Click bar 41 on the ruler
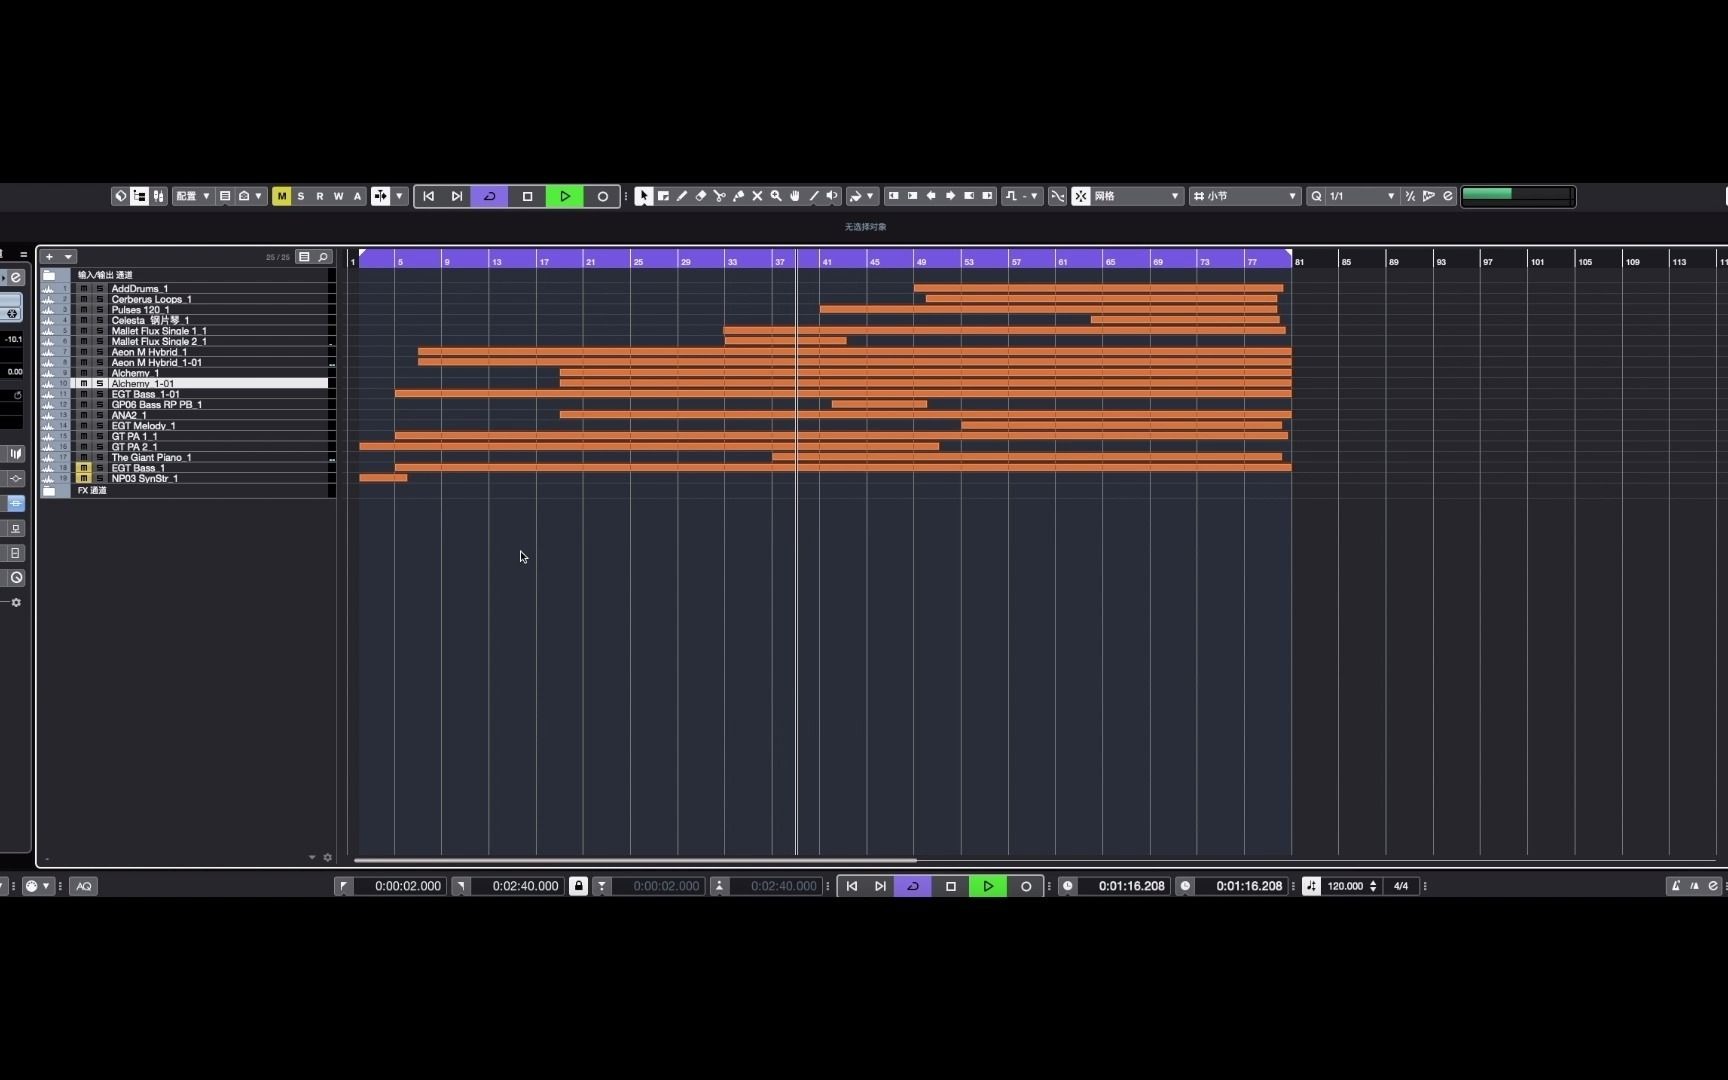1728x1080 pixels. [827, 261]
